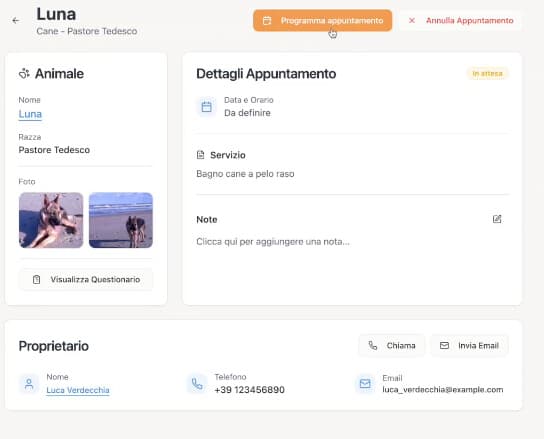
Task: Click the paw icon beside Animale
Action: click(24, 74)
